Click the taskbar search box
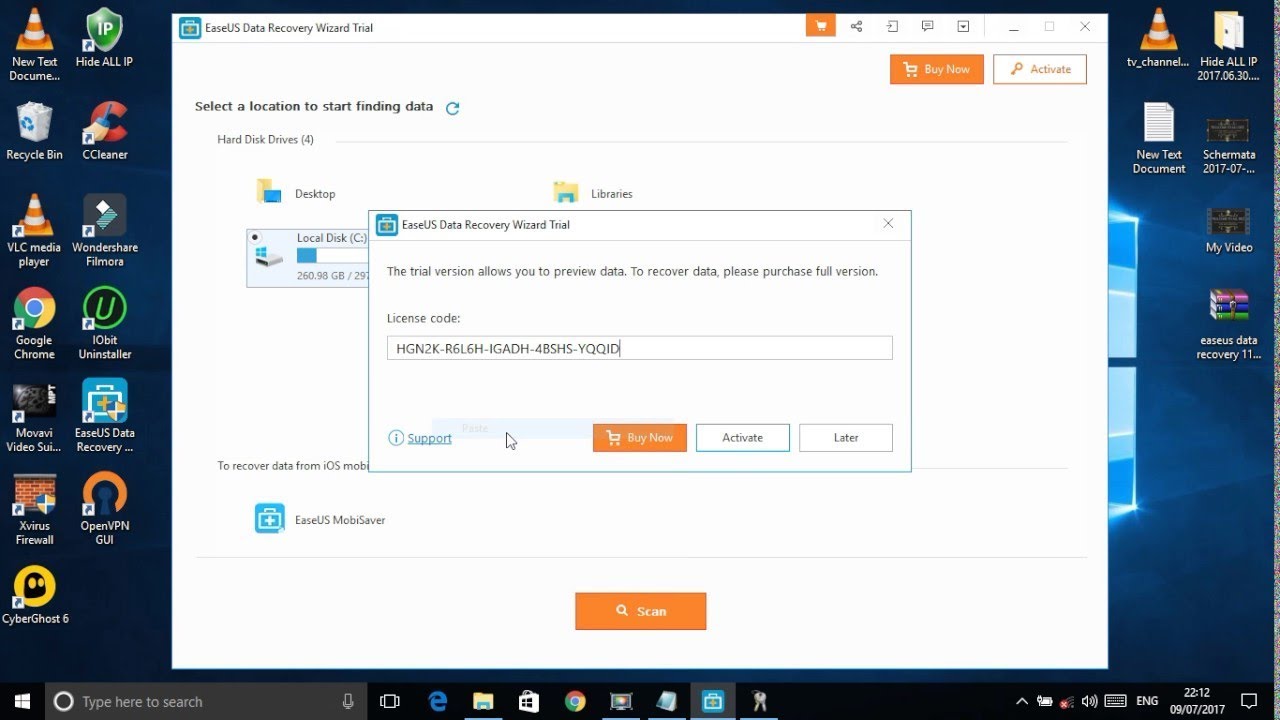The image size is (1280, 720). [205, 701]
